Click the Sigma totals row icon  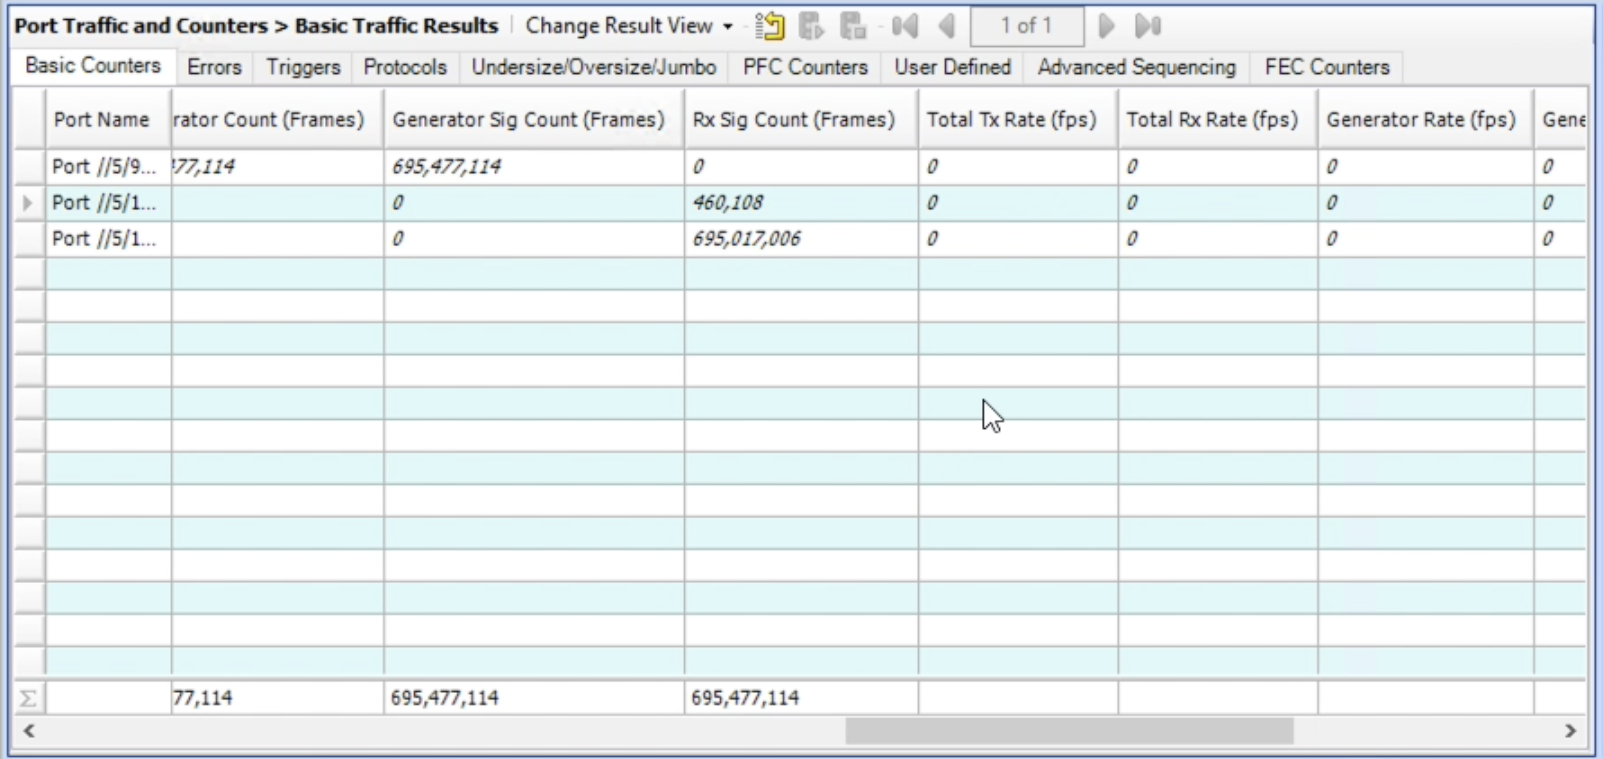point(28,698)
